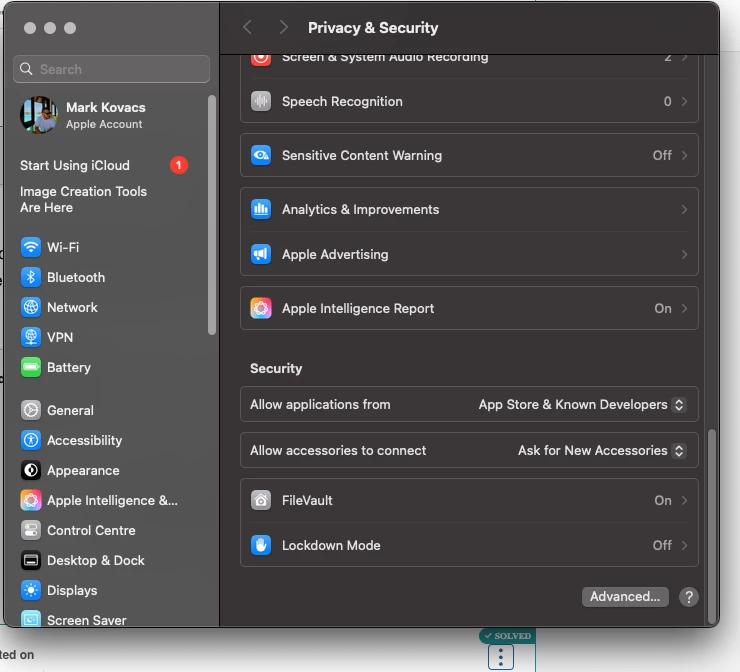
Task: Click the sidebar scrollbar
Action: point(212,215)
